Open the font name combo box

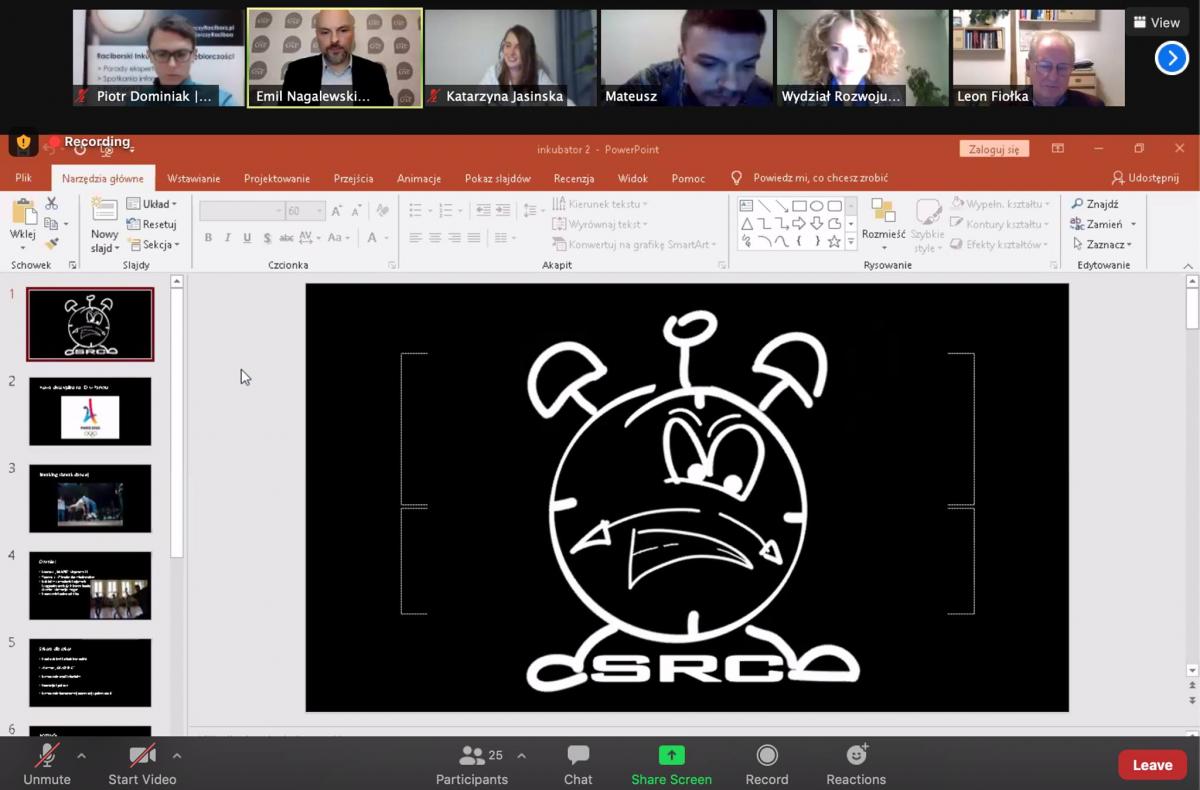click(241, 211)
